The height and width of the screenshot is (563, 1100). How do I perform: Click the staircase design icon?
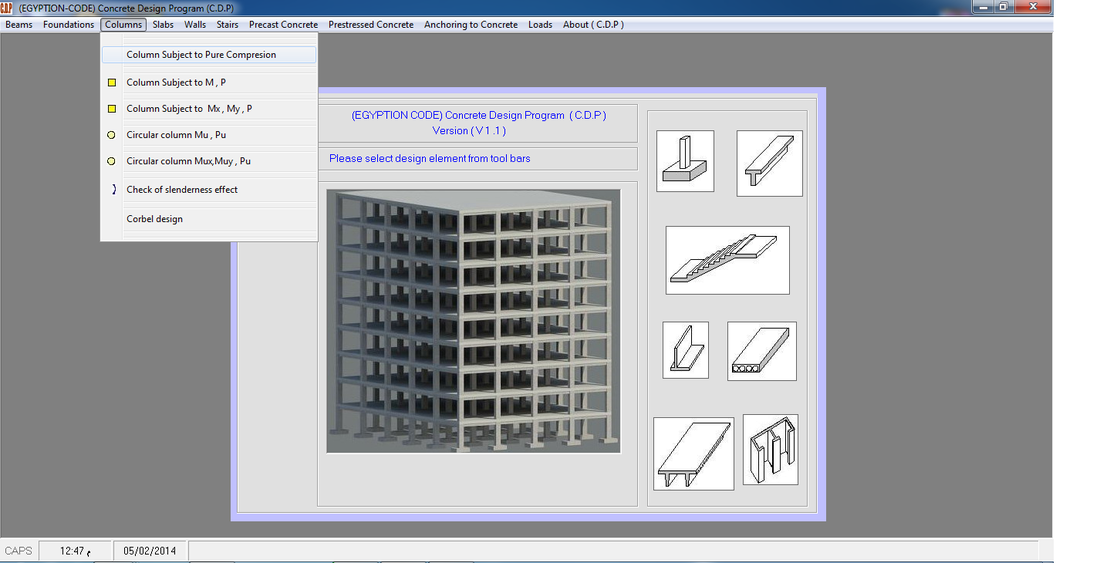tap(727, 260)
